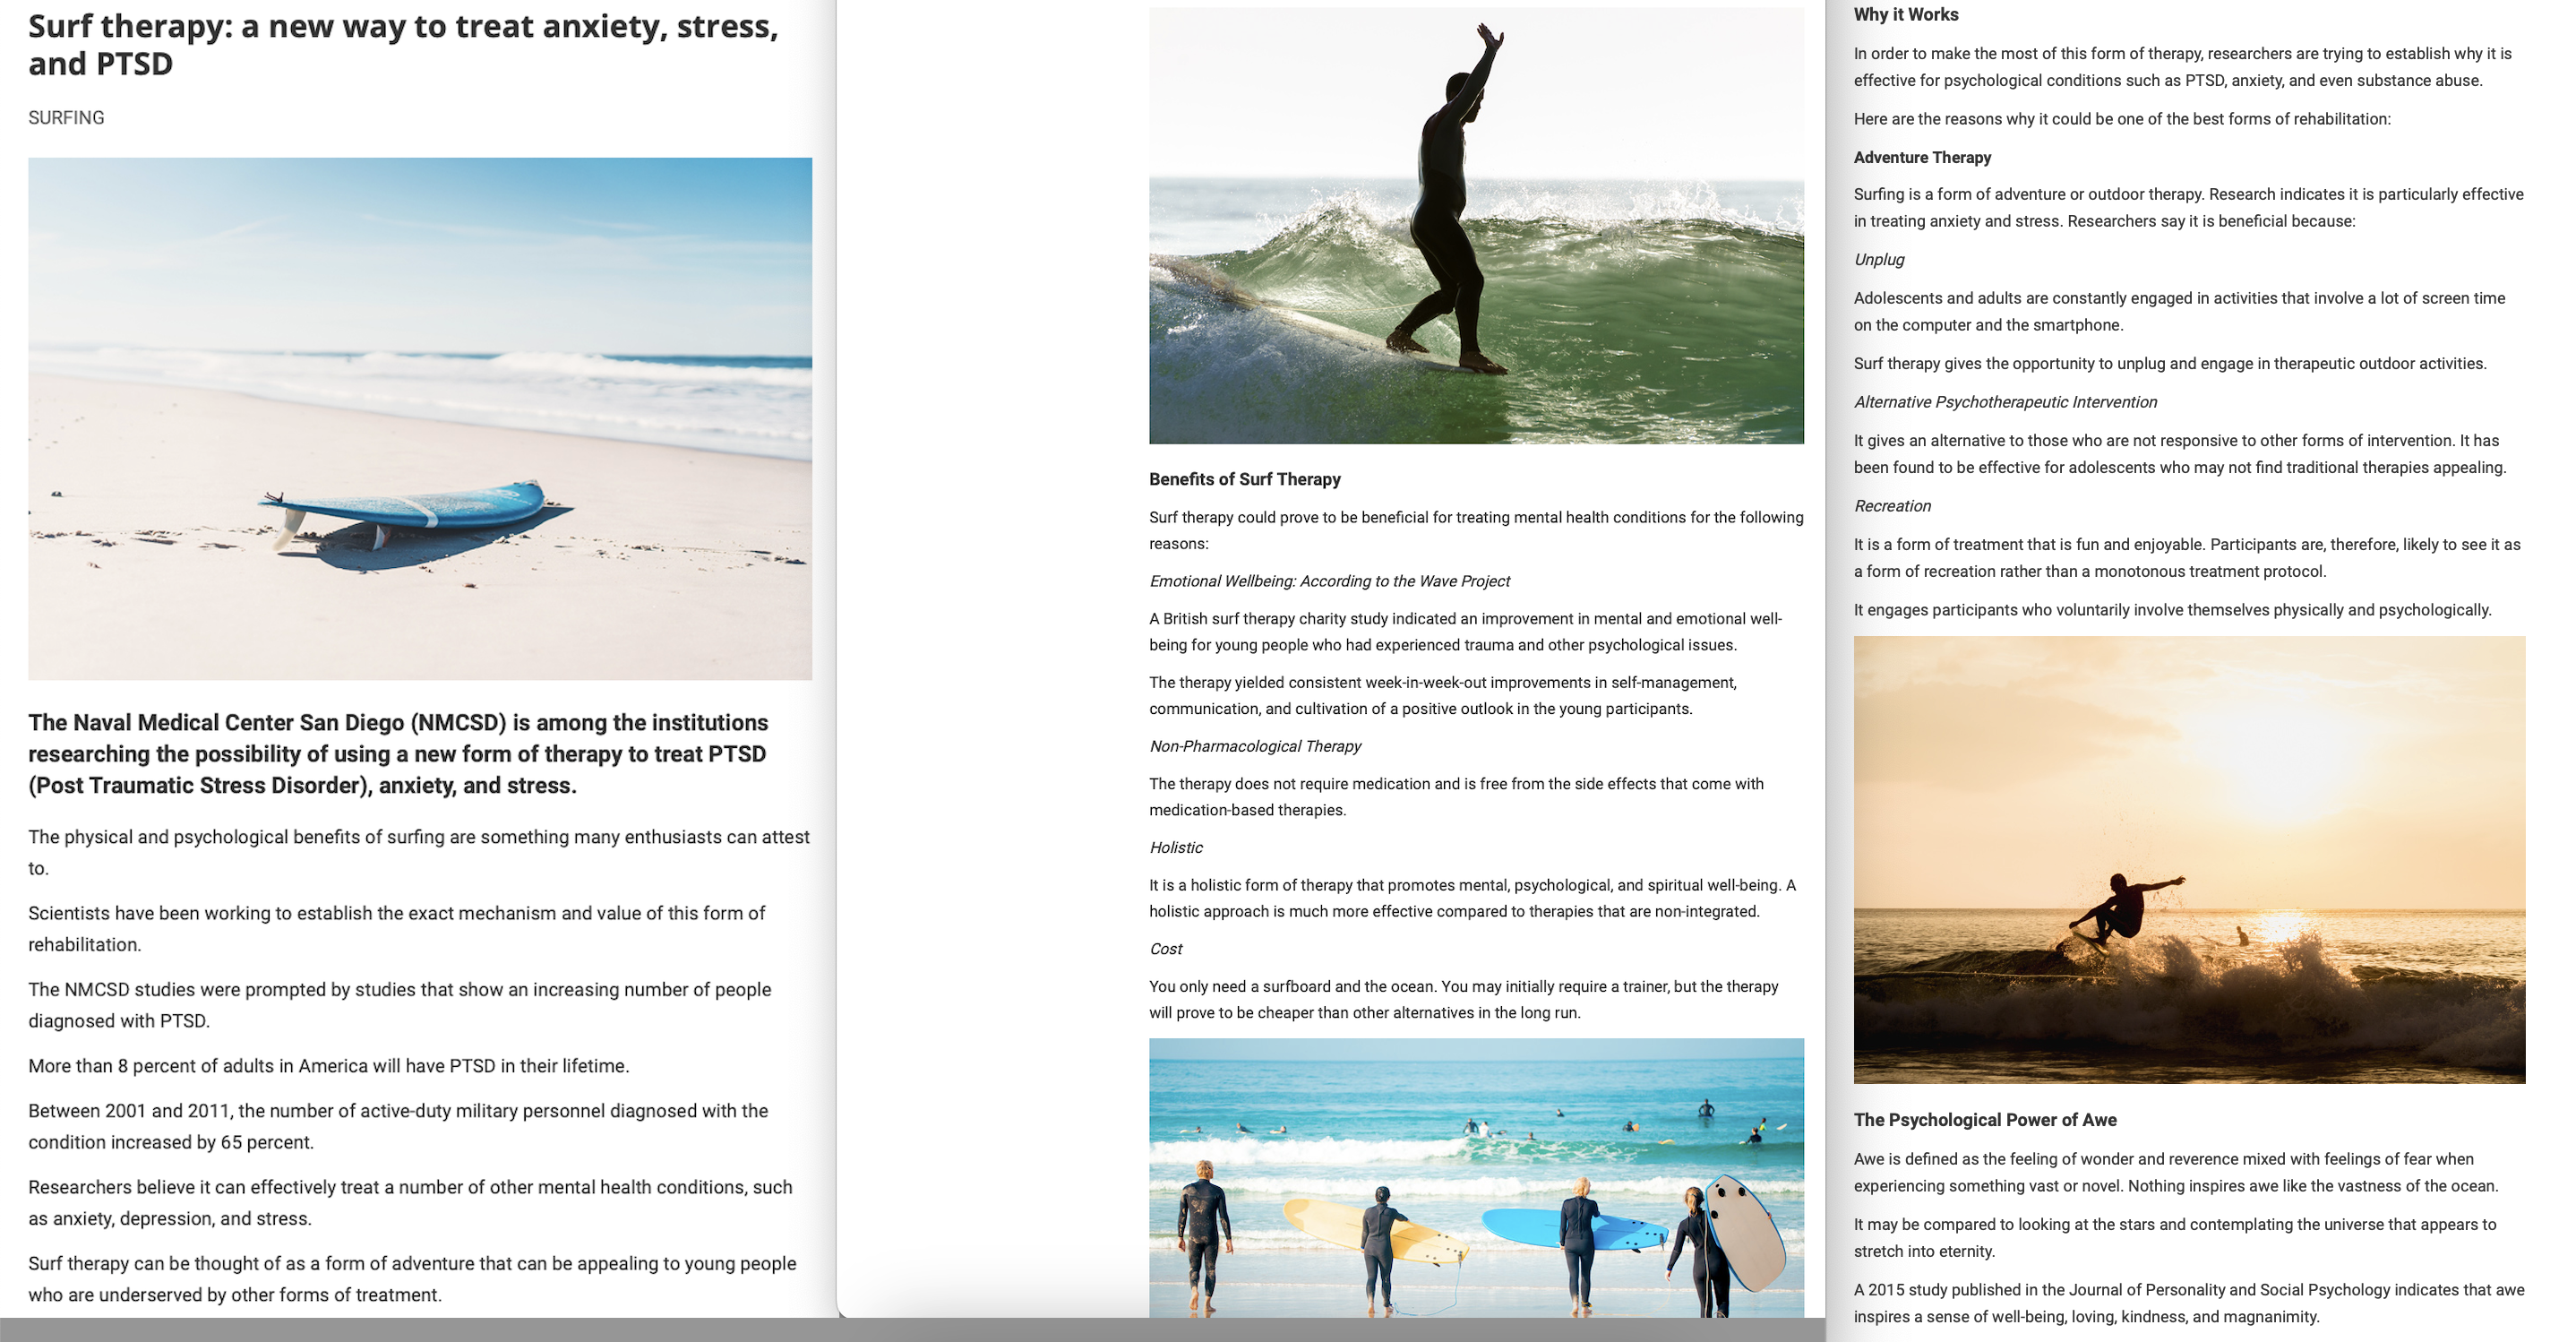The image size is (2576, 1342).
Task: Click 'Emotional Wellbeing: According to the Wave Project'
Action: (x=1329, y=581)
